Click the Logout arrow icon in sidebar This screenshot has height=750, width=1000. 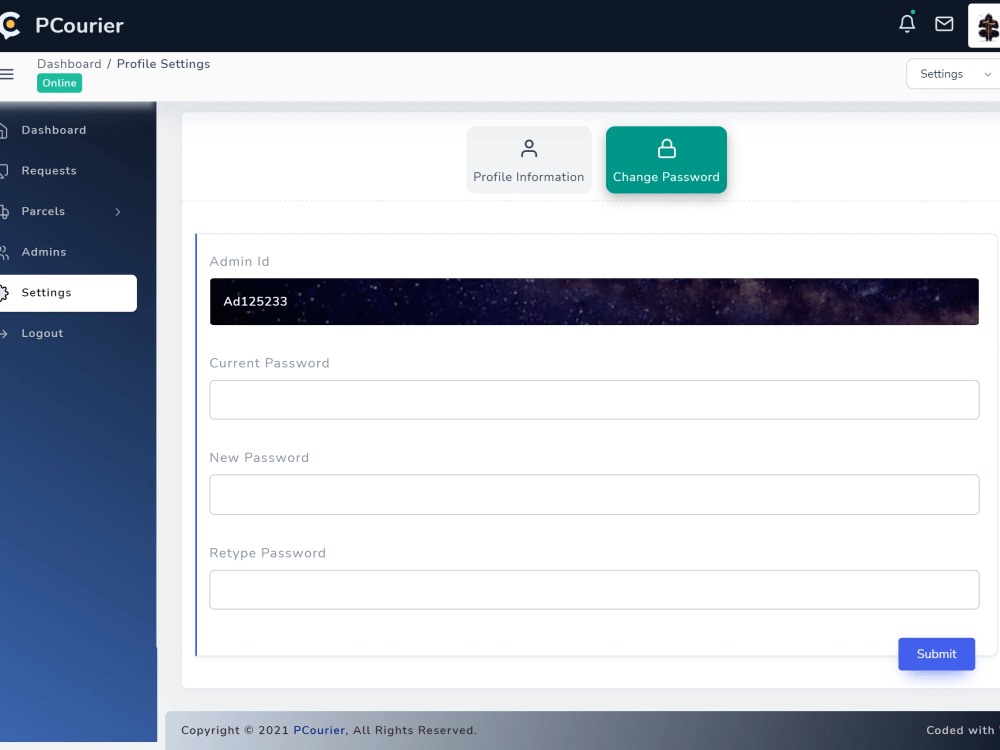click(3, 334)
